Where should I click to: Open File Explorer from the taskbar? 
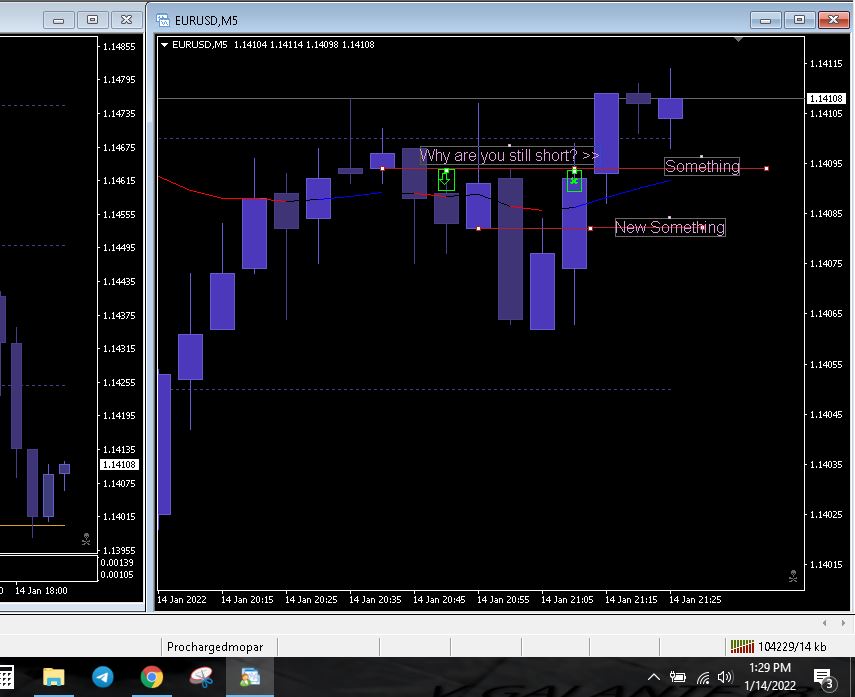tap(53, 677)
